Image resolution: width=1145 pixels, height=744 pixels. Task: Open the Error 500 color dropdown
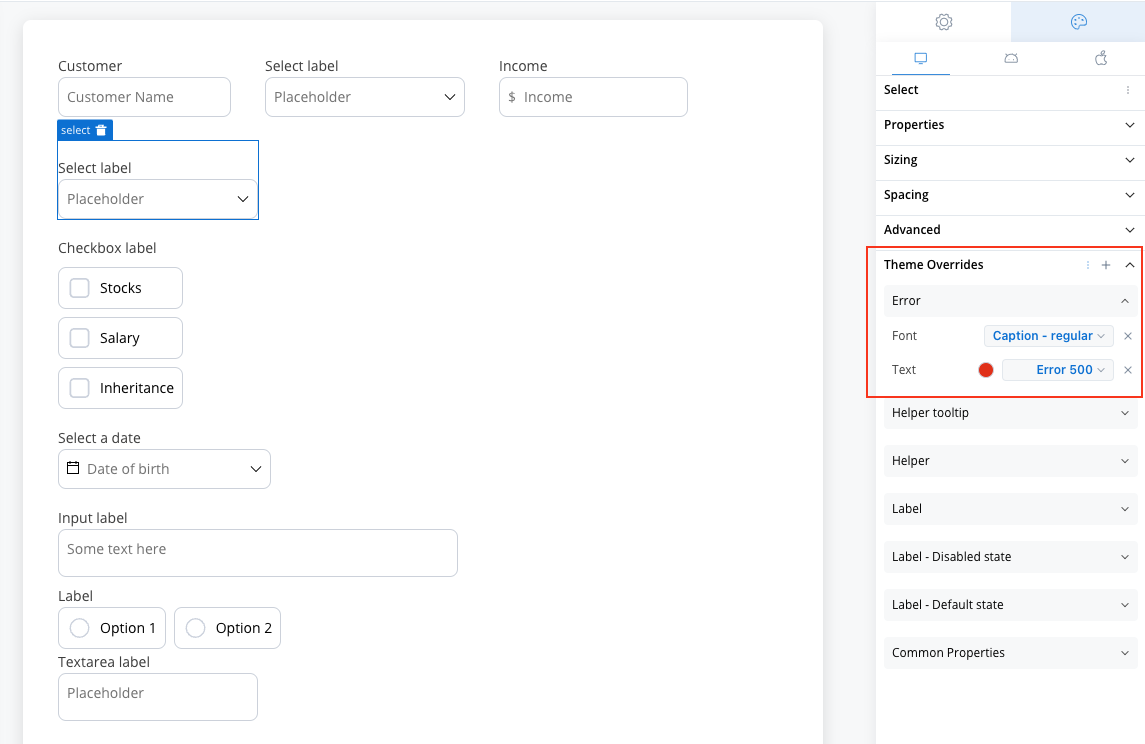click(1057, 370)
